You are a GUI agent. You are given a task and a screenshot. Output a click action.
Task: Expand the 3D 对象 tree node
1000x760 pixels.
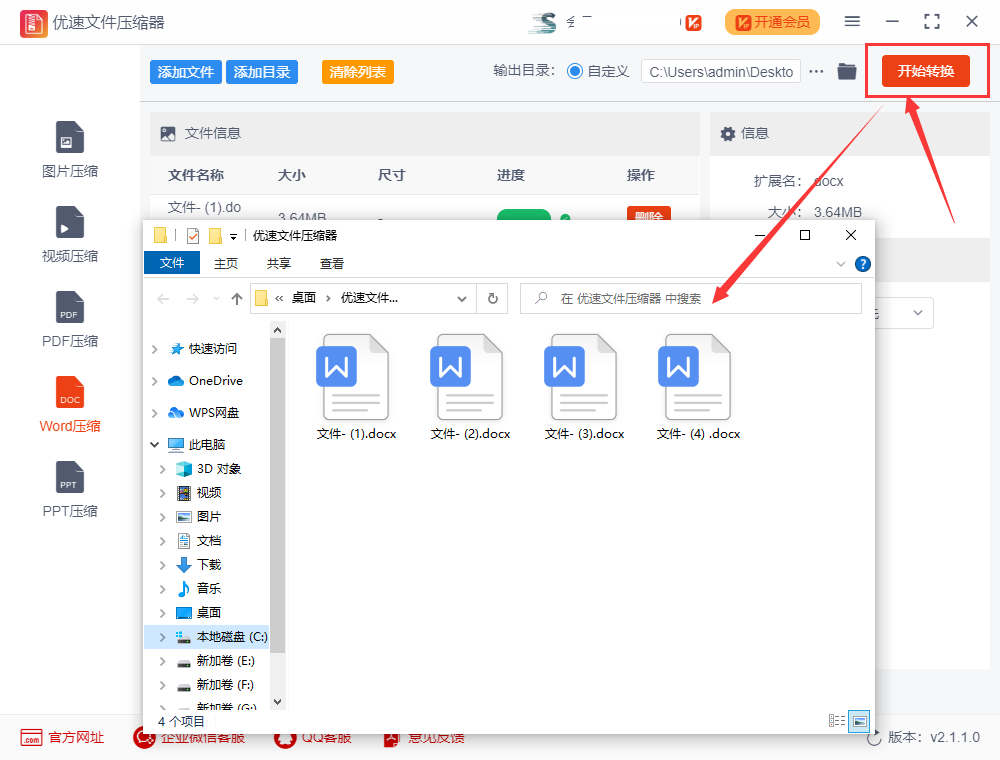162,469
